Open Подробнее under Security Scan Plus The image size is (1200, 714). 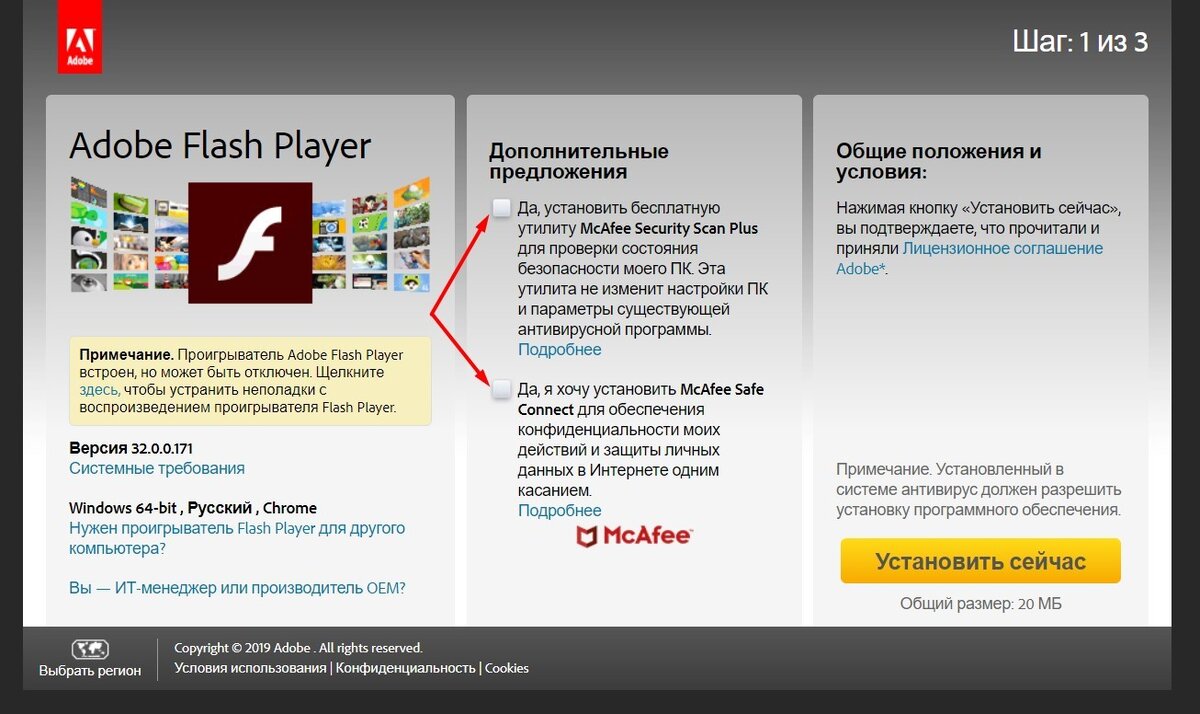pyautogui.click(x=560, y=349)
